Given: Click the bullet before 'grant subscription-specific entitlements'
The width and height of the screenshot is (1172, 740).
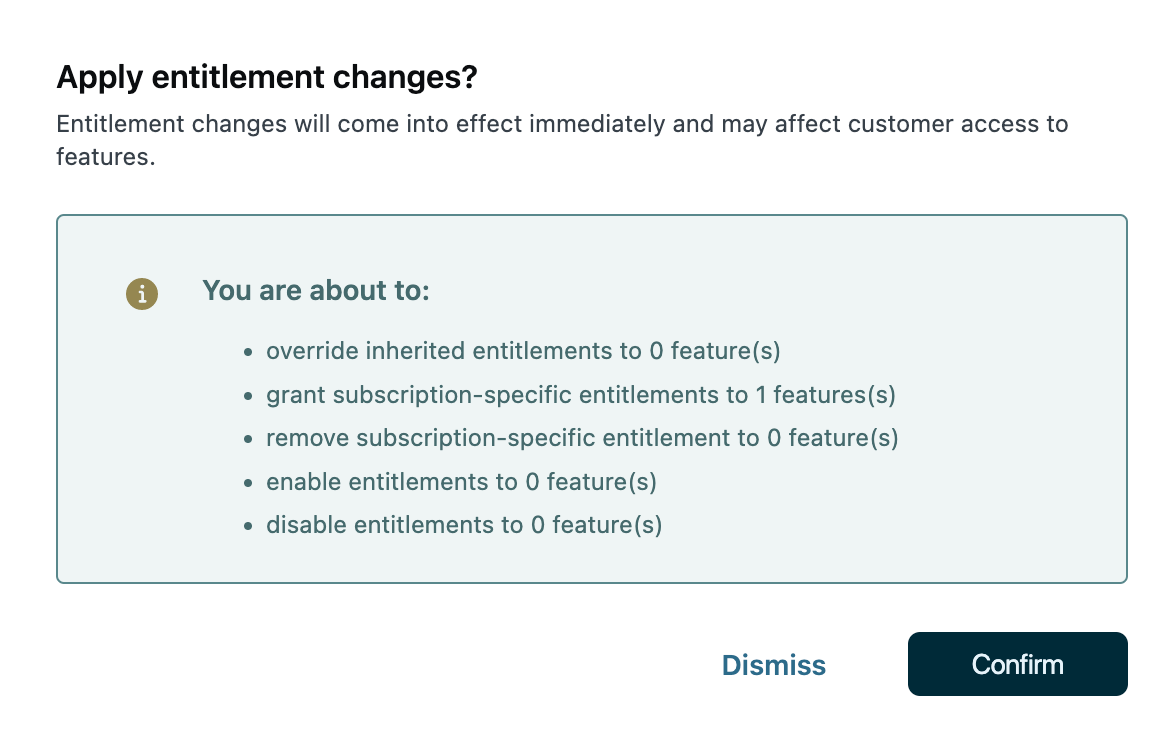Looking at the screenshot, I should 248,396.
